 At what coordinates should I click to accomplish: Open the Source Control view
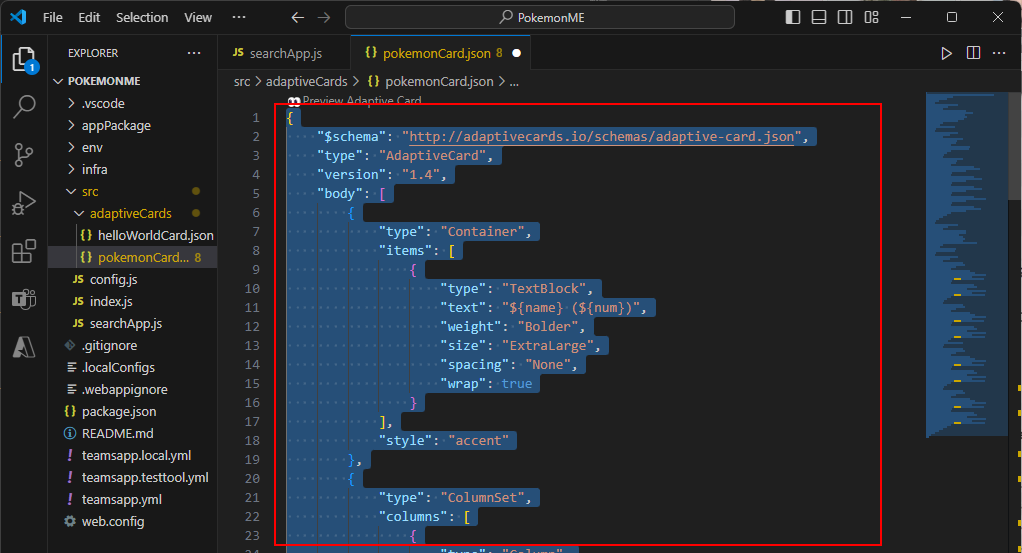(24, 155)
